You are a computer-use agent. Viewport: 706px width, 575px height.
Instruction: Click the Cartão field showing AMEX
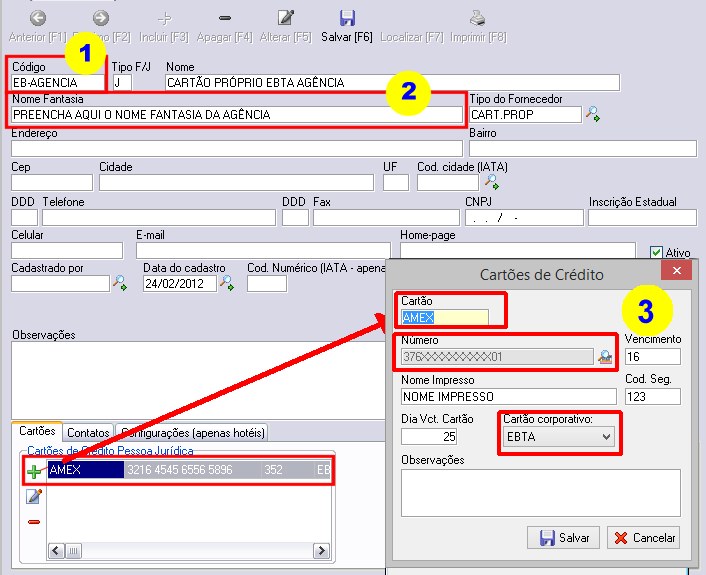(x=445, y=317)
